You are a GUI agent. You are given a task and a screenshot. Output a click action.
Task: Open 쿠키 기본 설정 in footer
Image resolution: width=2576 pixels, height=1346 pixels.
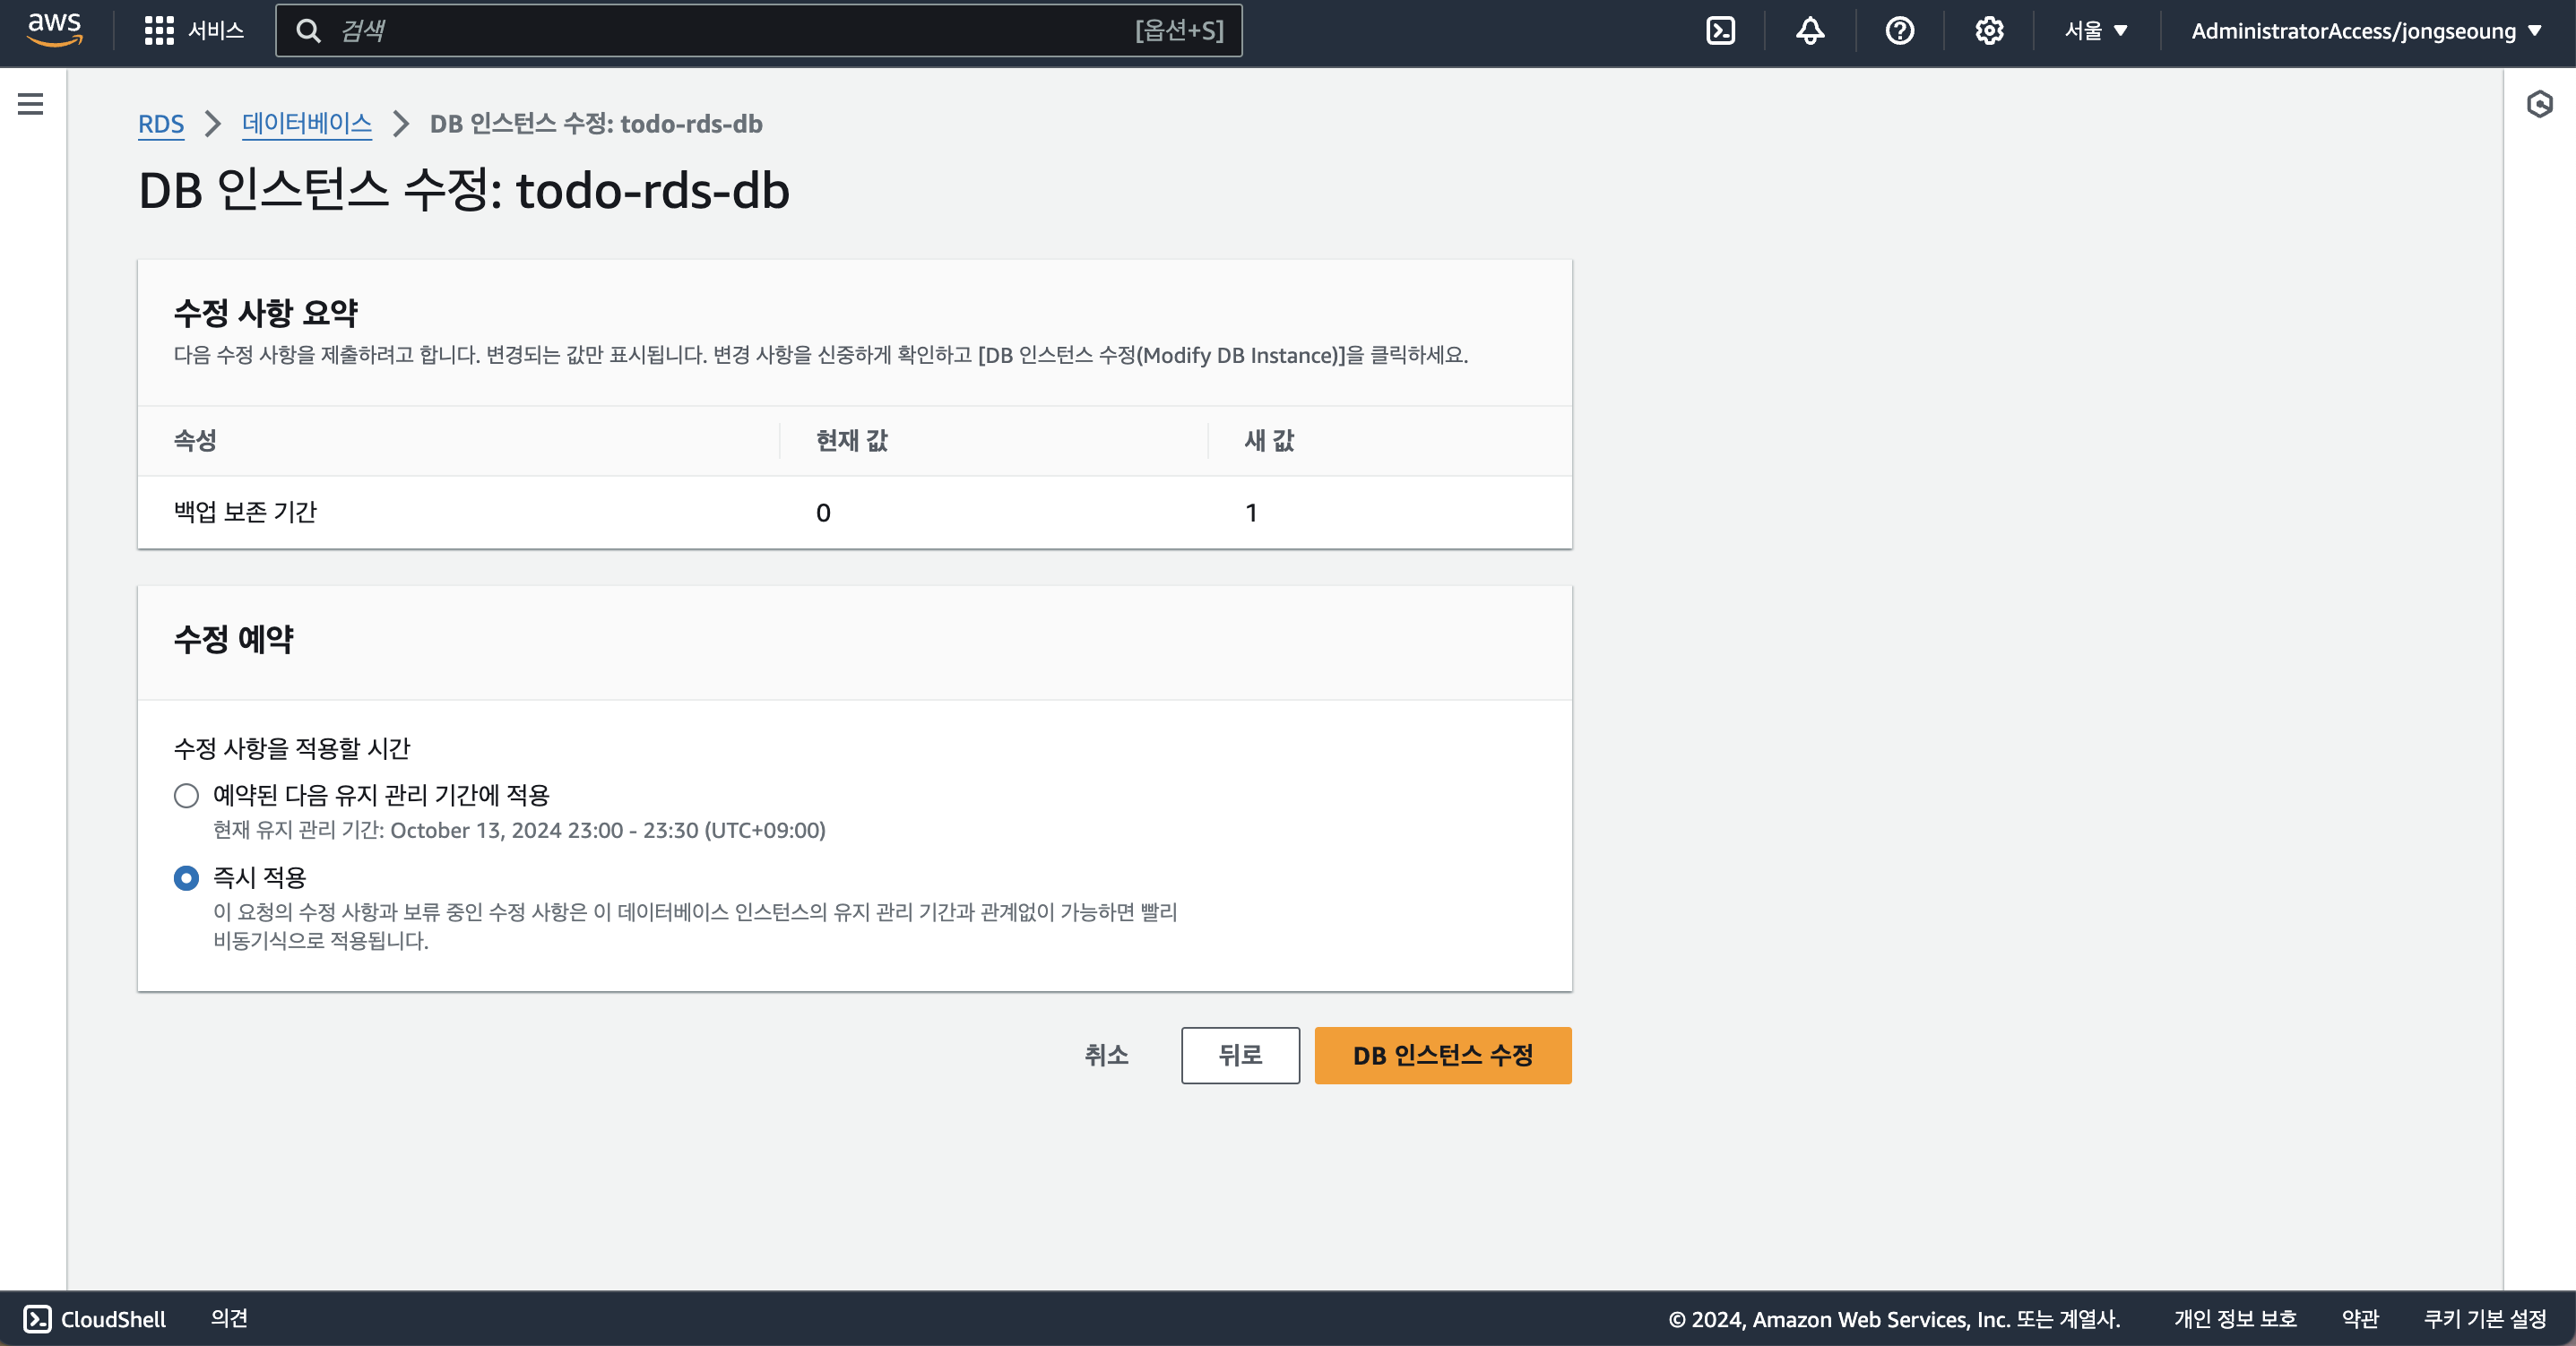point(2484,1318)
